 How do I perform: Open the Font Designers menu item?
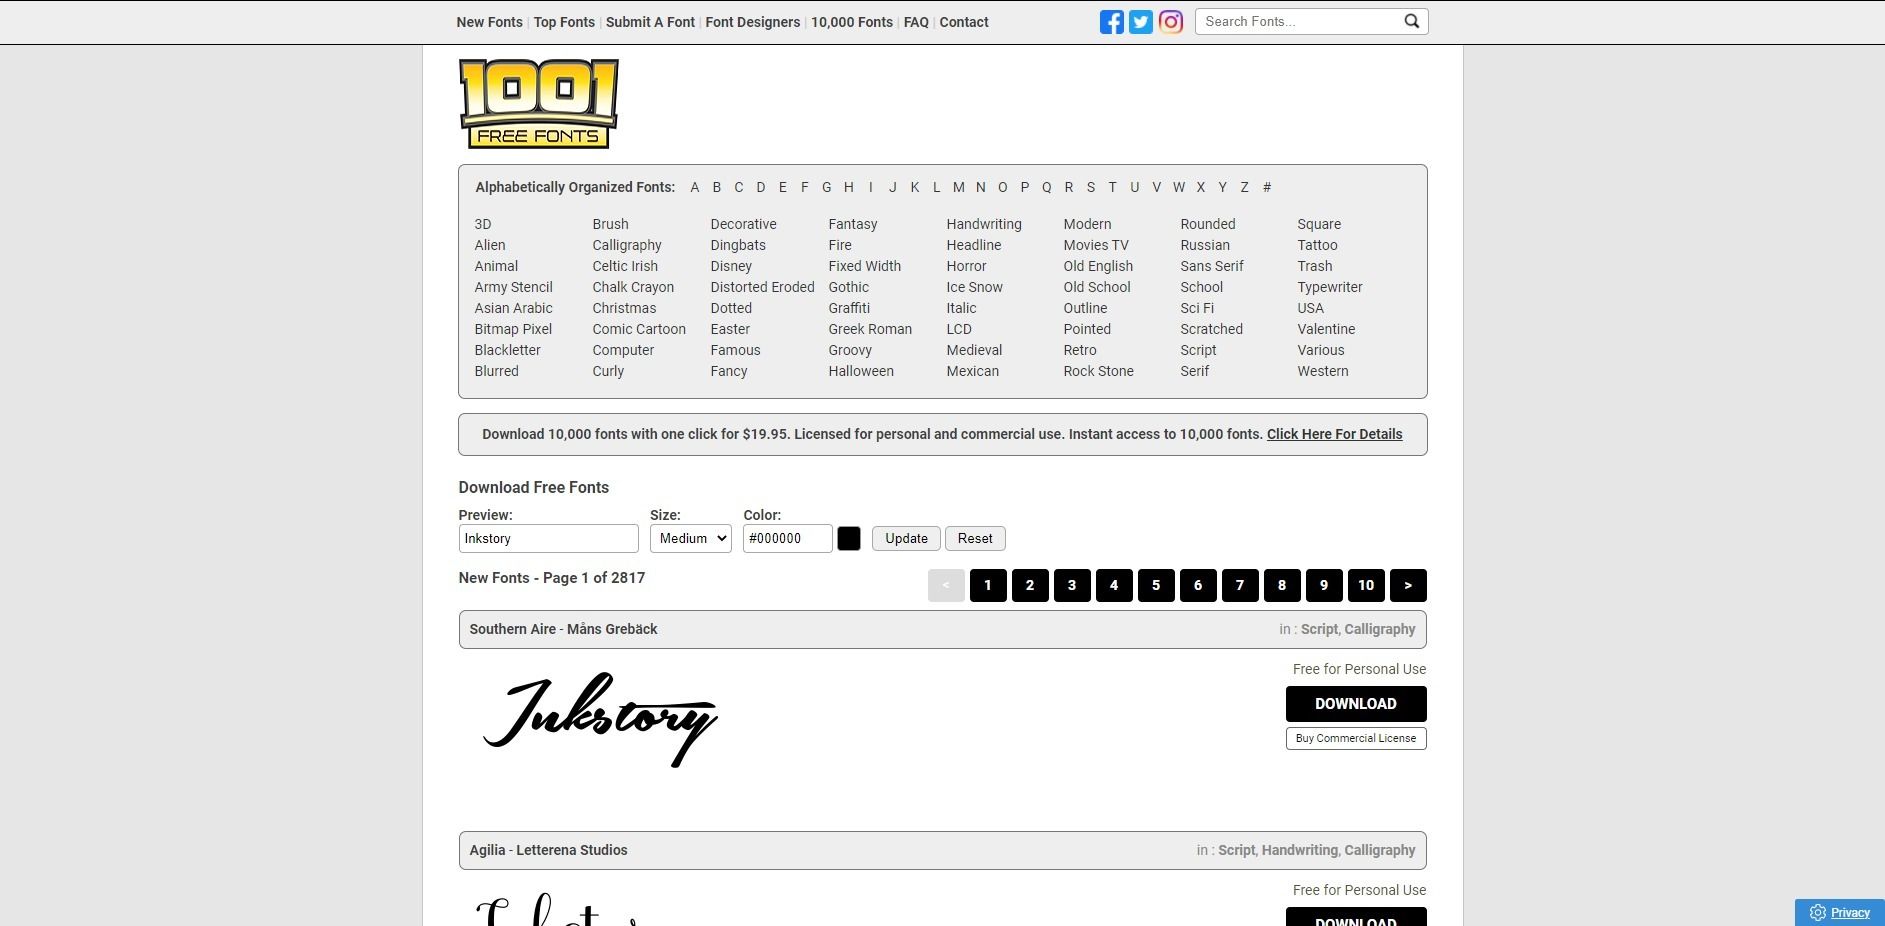click(752, 22)
